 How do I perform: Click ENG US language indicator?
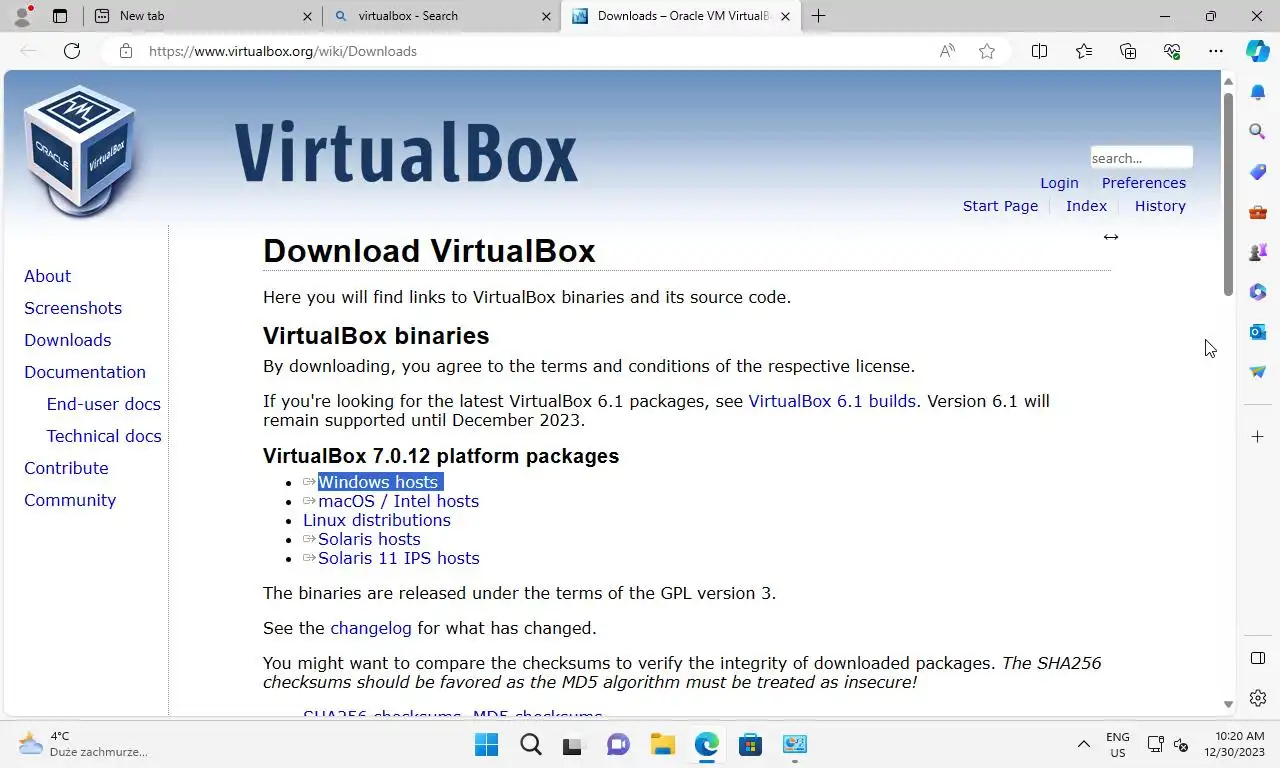pos(1118,744)
